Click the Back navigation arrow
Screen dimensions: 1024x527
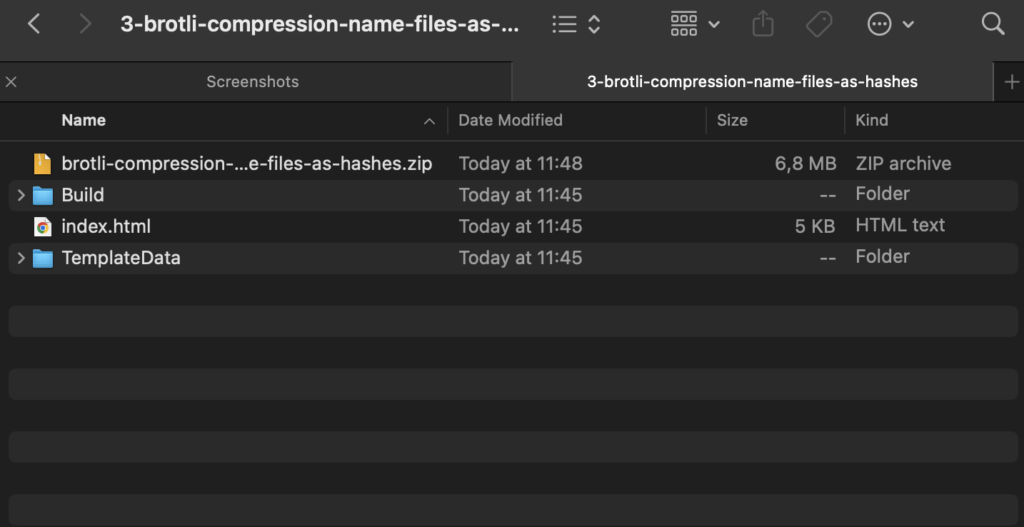(34, 24)
